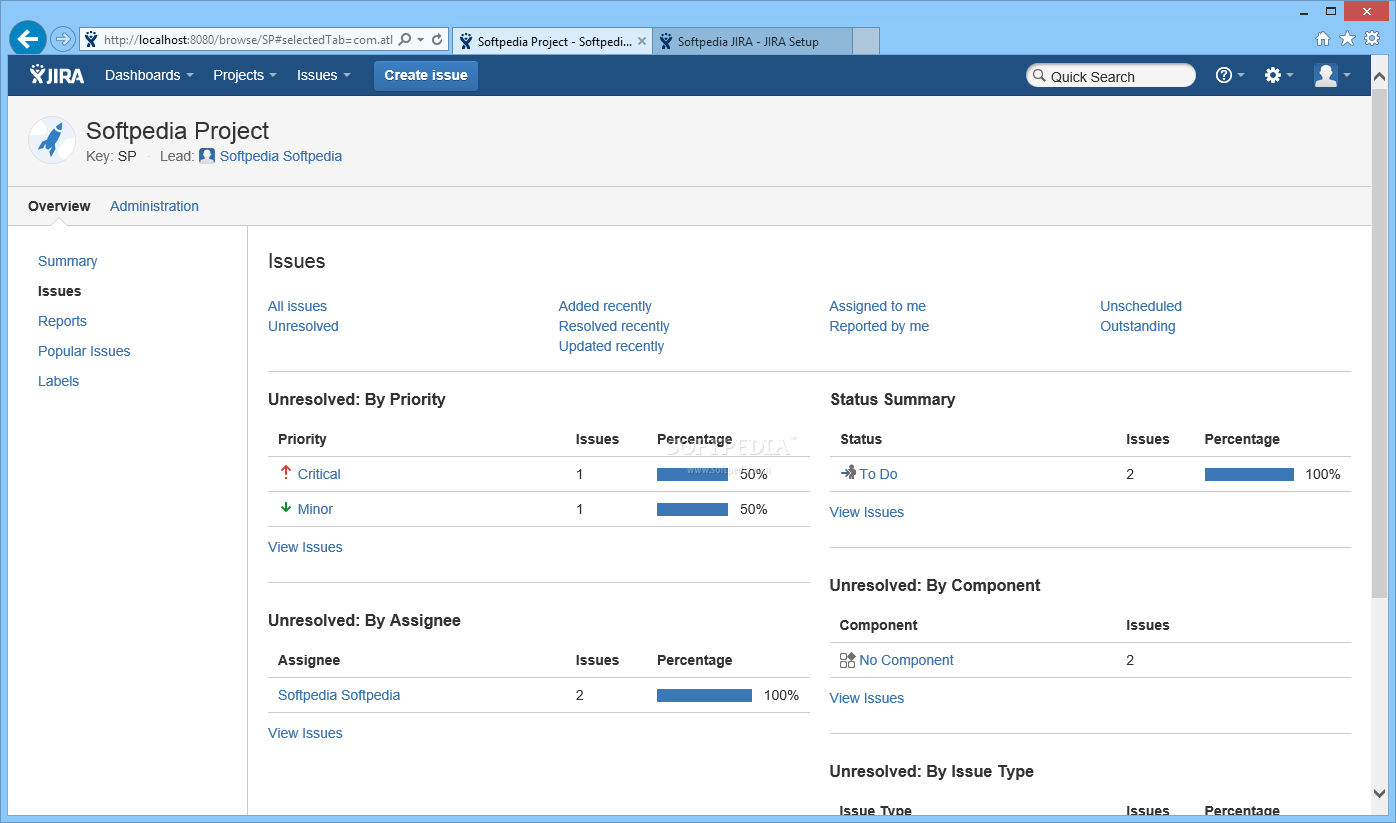Click the browser forward arrow button
This screenshot has height=823, width=1396.
(63, 39)
